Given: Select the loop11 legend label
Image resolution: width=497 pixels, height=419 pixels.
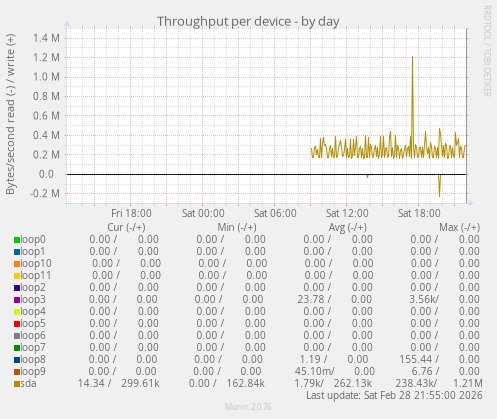Looking at the screenshot, I should point(36,275).
